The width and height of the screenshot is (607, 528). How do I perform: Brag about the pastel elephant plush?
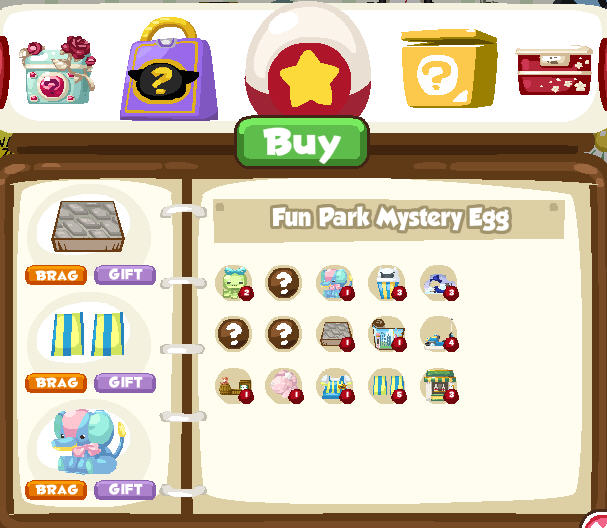pyautogui.click(x=56, y=490)
